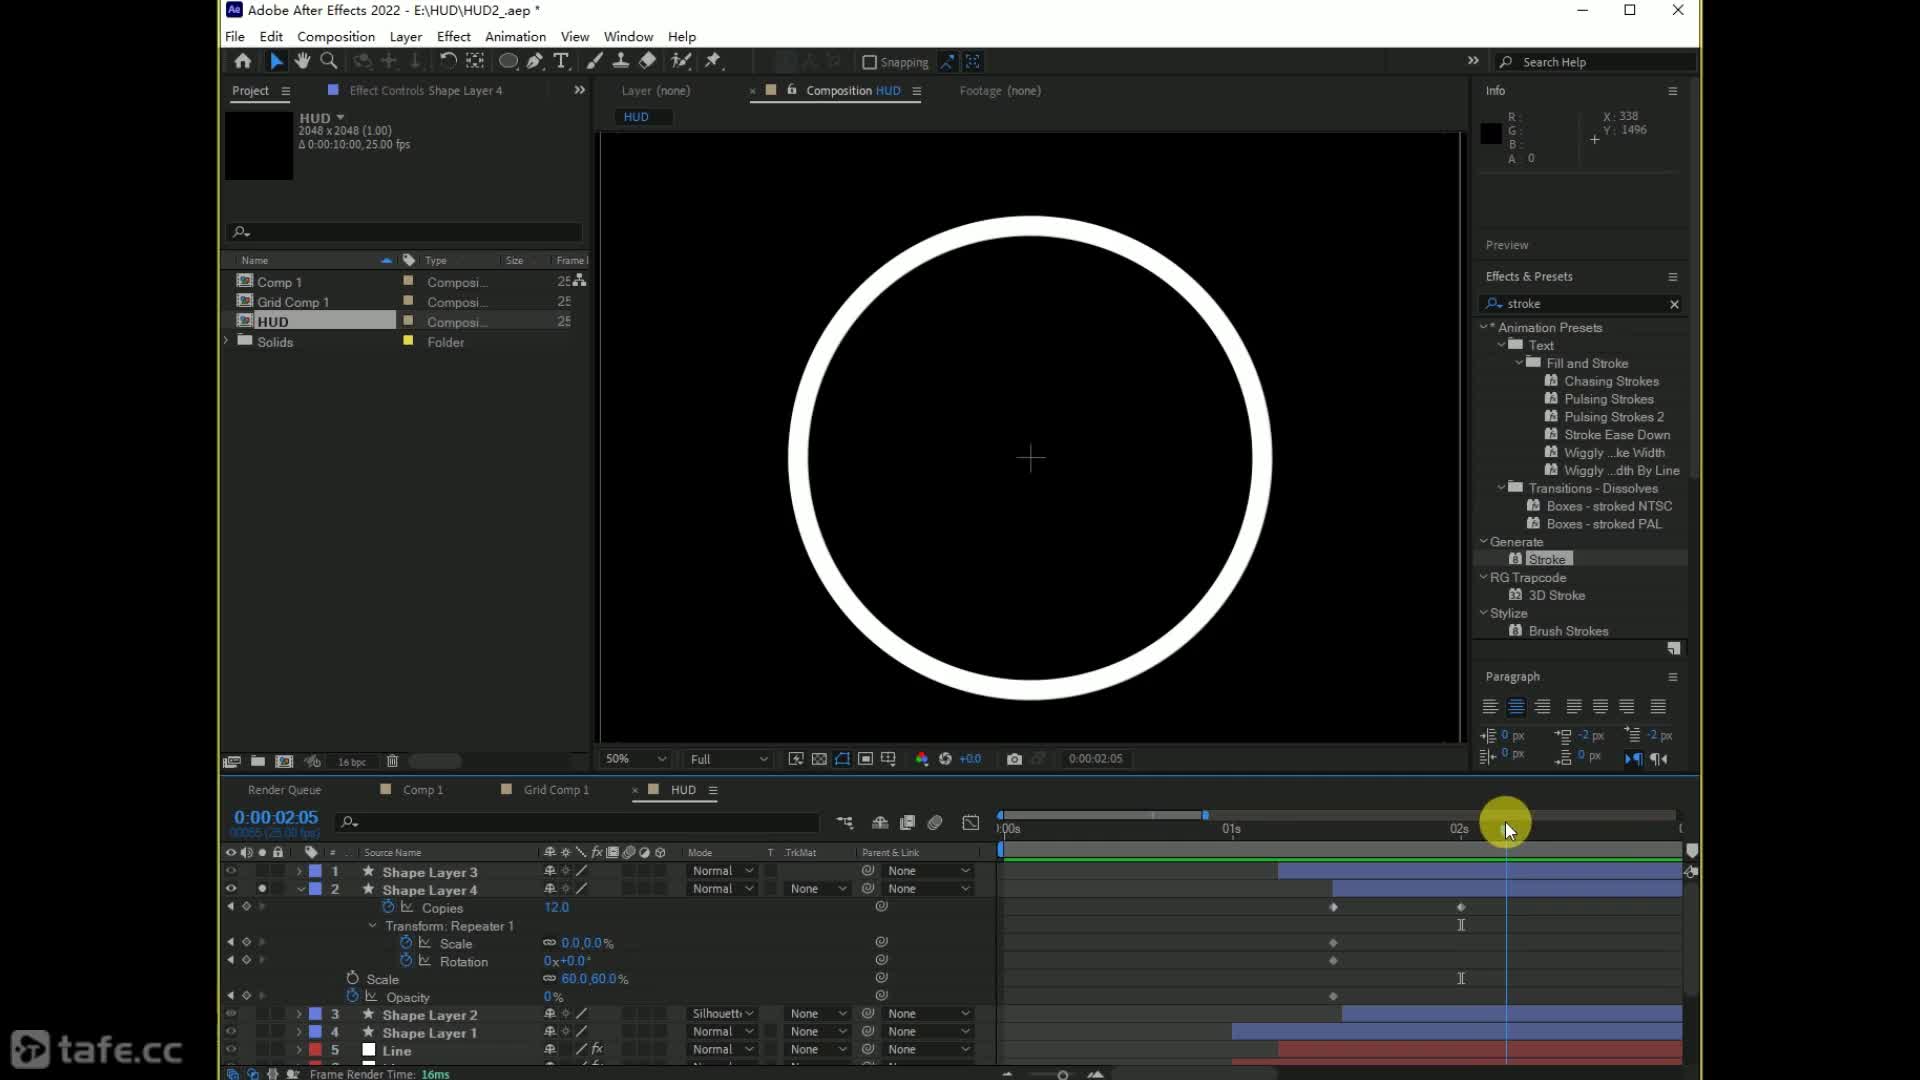Select the Pen tool
This screenshot has height=1080, width=1920.
[x=535, y=62]
